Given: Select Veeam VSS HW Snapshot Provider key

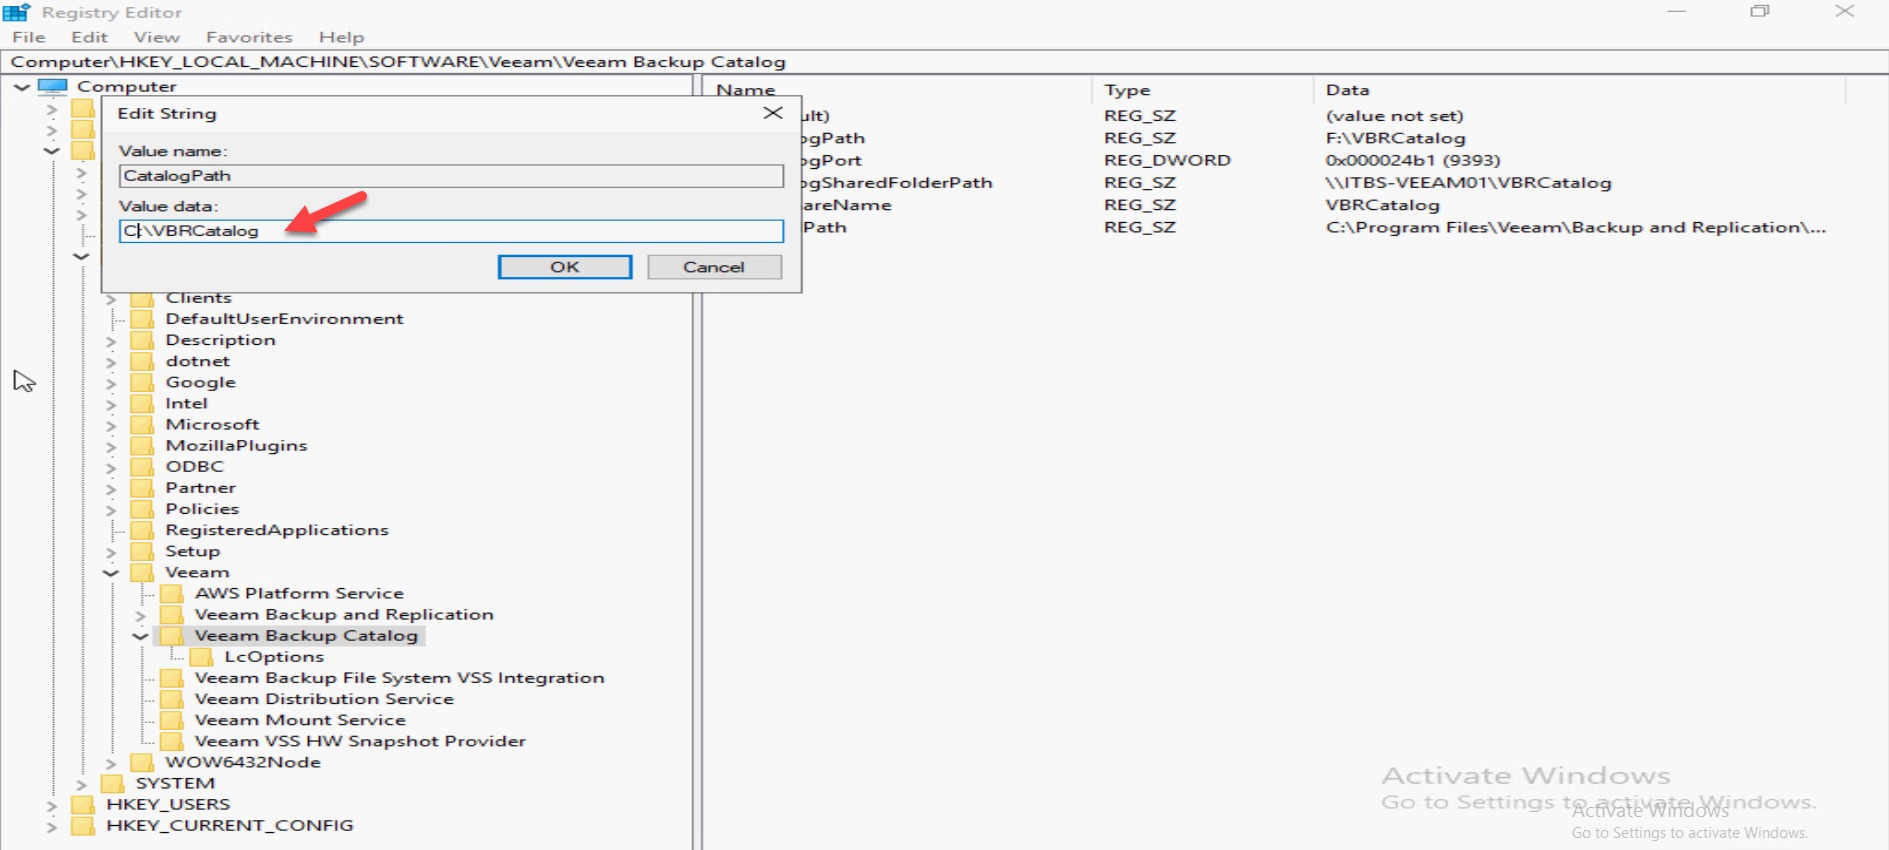Looking at the screenshot, I should tap(360, 742).
